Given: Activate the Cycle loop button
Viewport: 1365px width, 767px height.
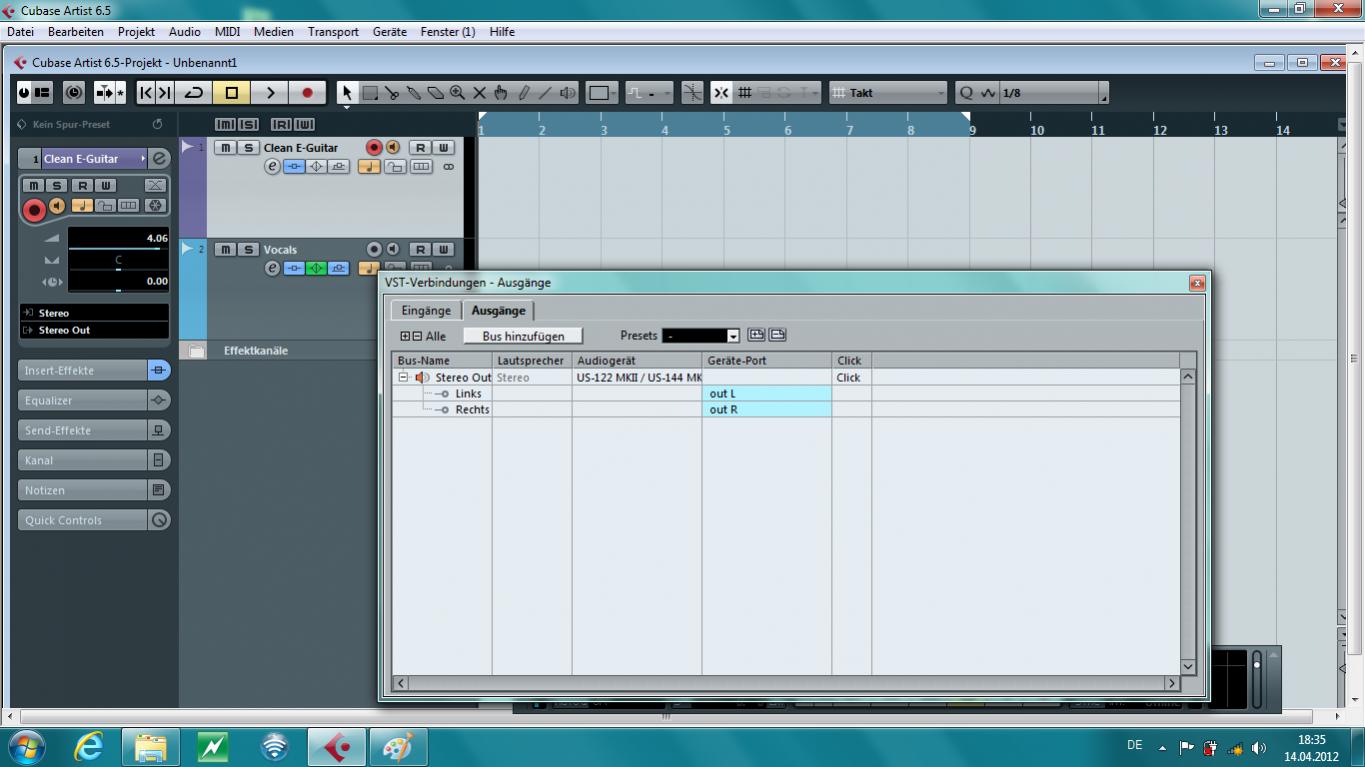Looking at the screenshot, I should coord(194,93).
